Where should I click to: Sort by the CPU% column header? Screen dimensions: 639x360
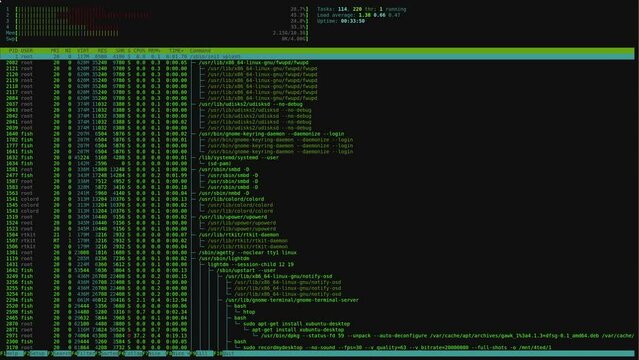139,51
